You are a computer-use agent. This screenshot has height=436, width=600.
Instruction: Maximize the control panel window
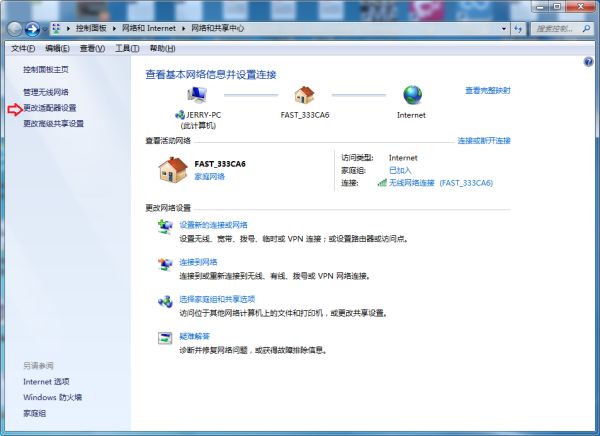pyautogui.click(x=557, y=6)
